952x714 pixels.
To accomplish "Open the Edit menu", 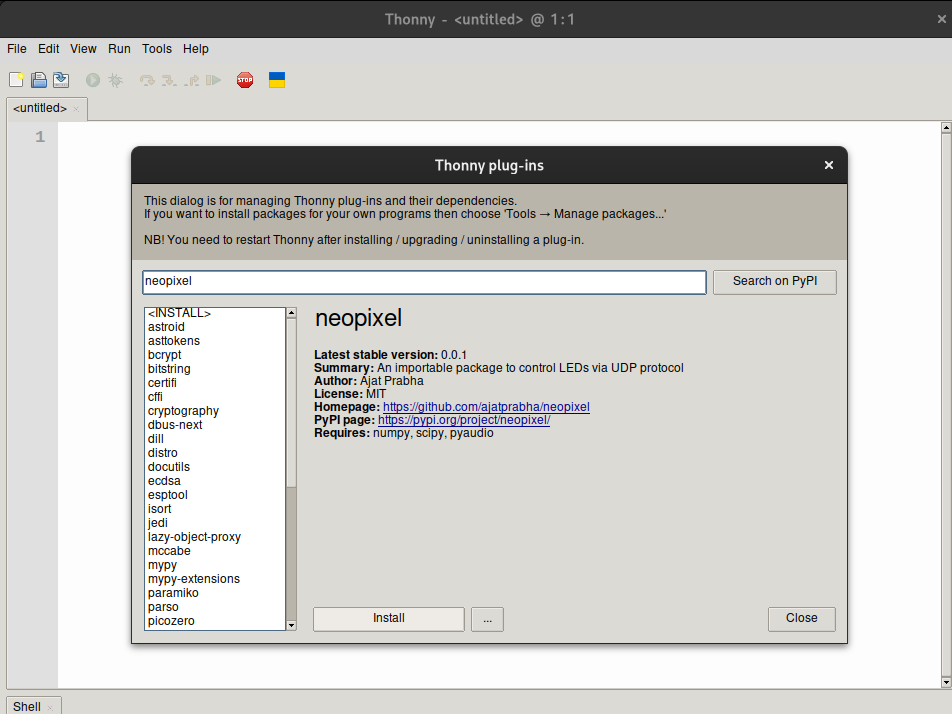I will coord(49,49).
